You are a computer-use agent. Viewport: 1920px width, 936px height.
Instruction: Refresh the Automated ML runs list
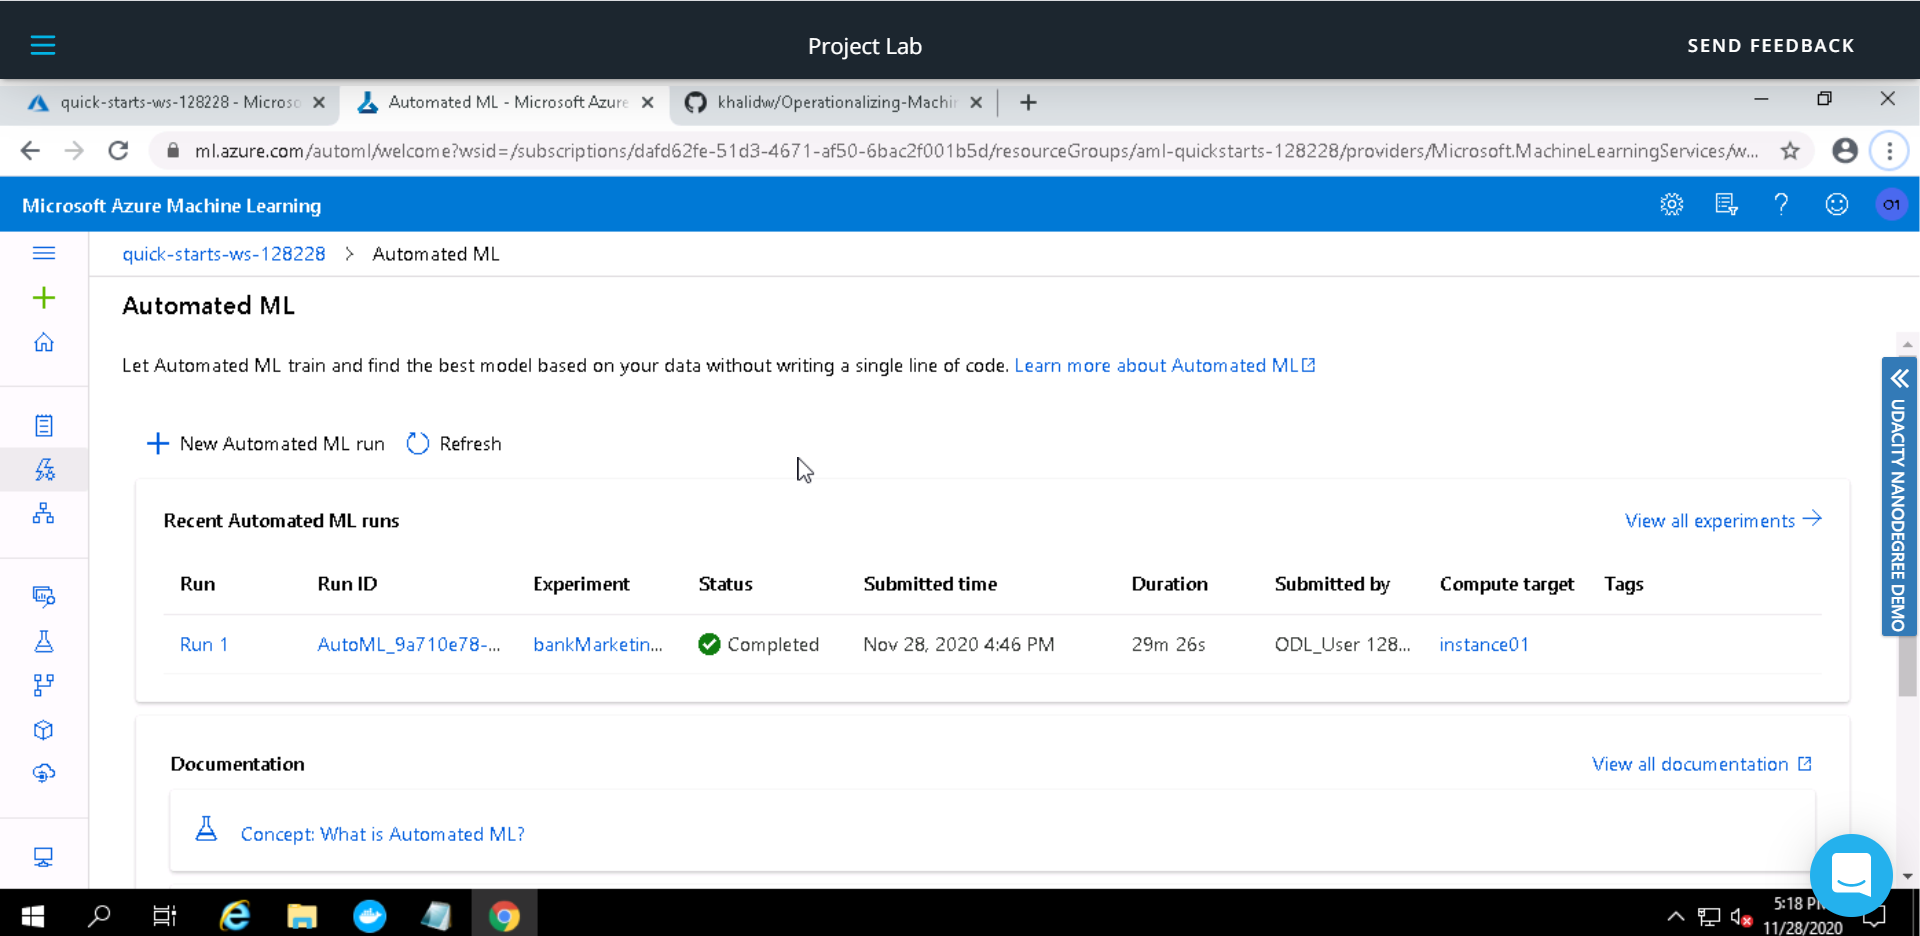[x=454, y=443]
